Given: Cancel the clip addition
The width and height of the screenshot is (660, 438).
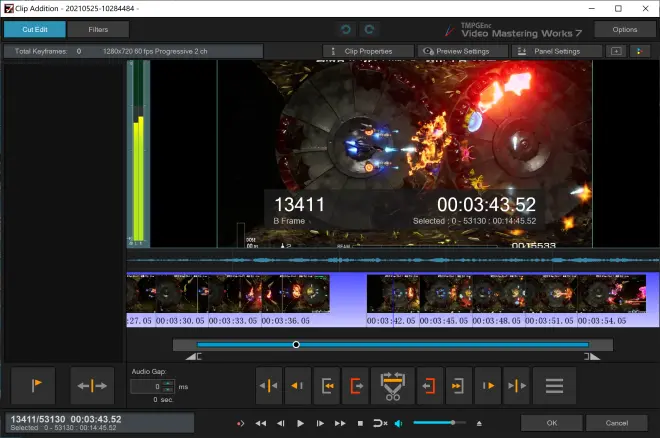Looking at the screenshot, I should pyautogui.click(x=617, y=423).
